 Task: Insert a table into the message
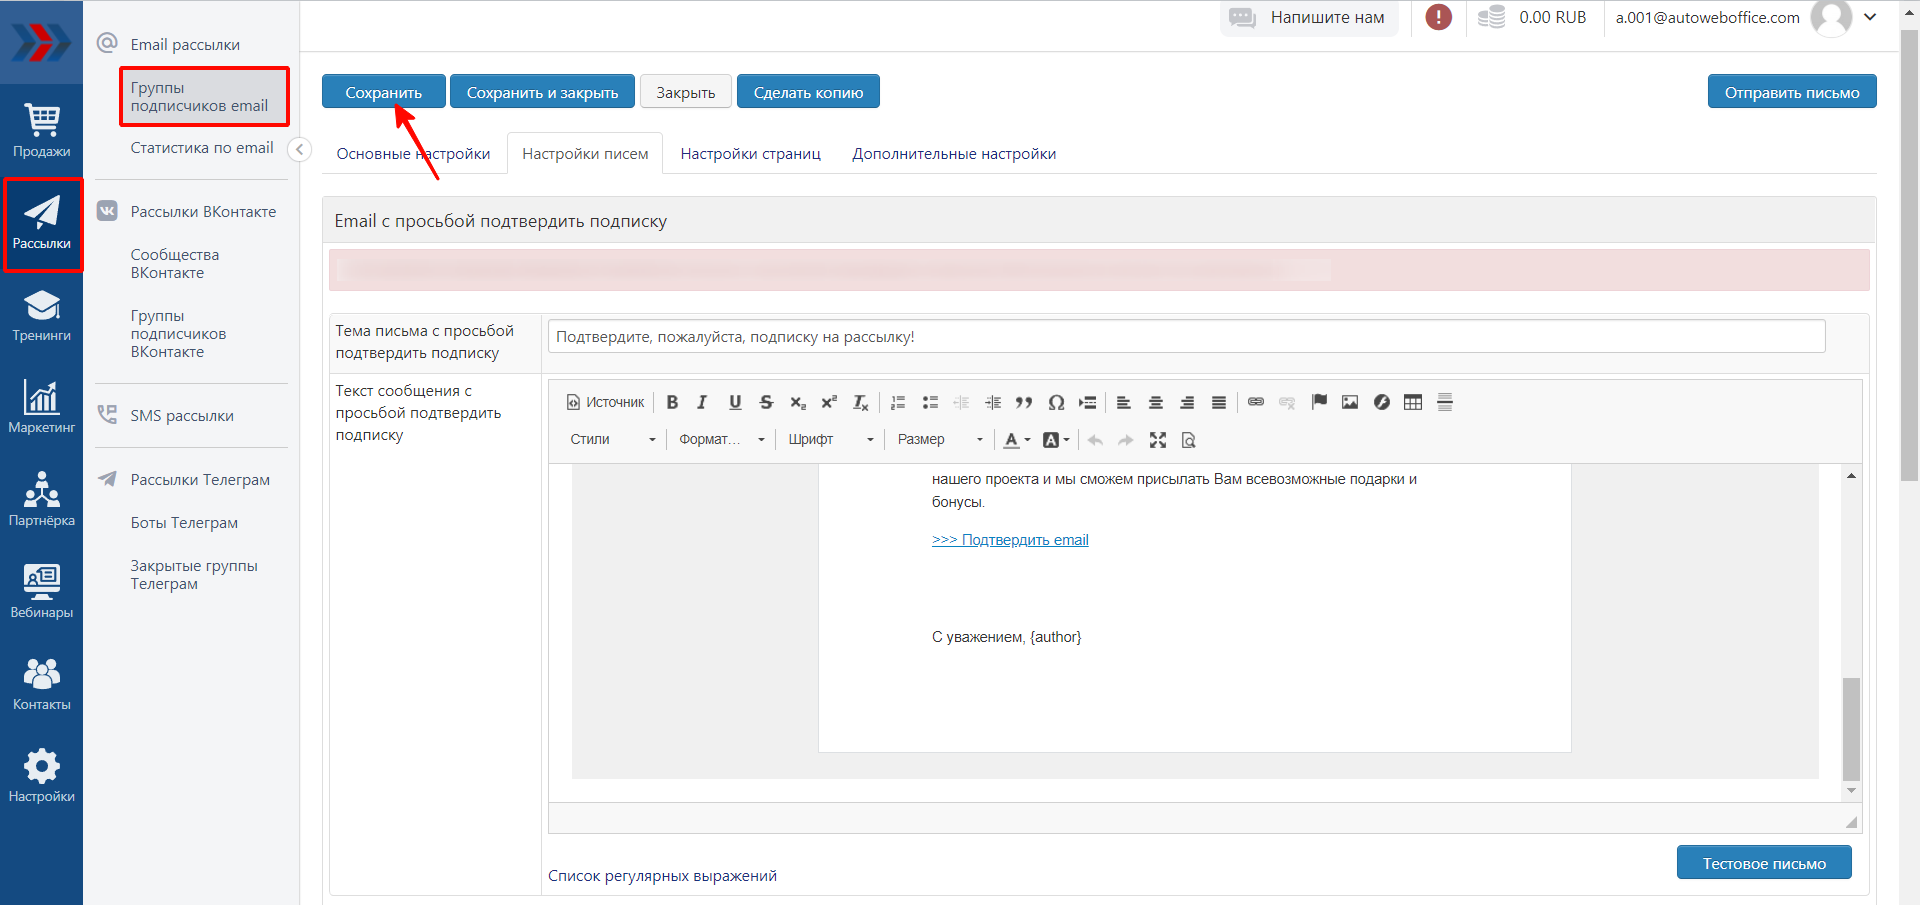pyautogui.click(x=1412, y=402)
